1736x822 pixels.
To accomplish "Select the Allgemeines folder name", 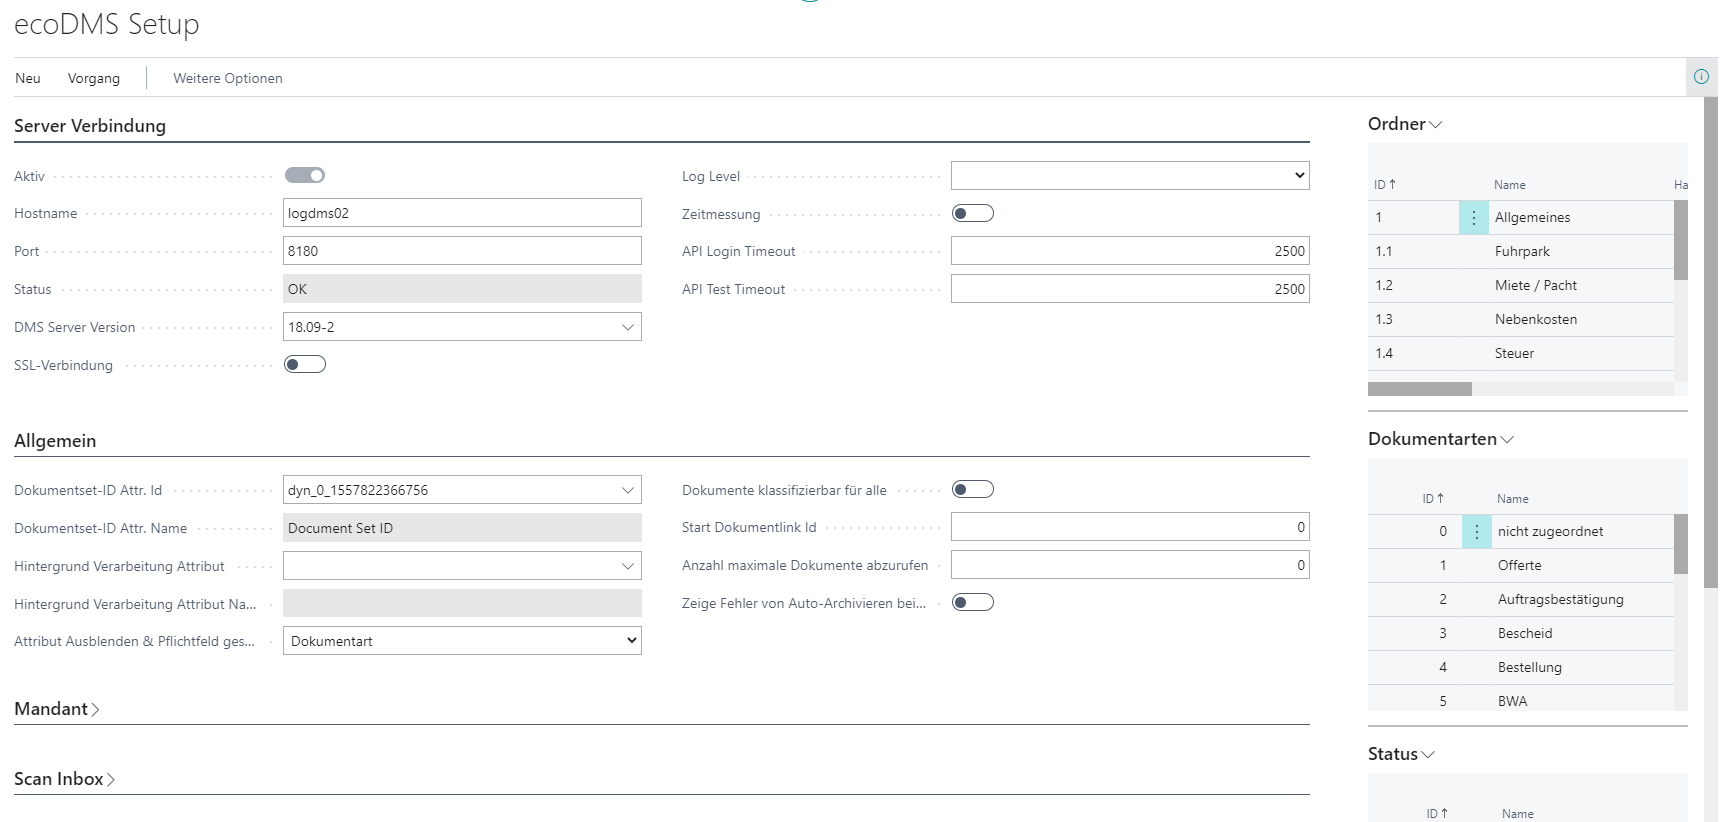I will tap(1532, 217).
